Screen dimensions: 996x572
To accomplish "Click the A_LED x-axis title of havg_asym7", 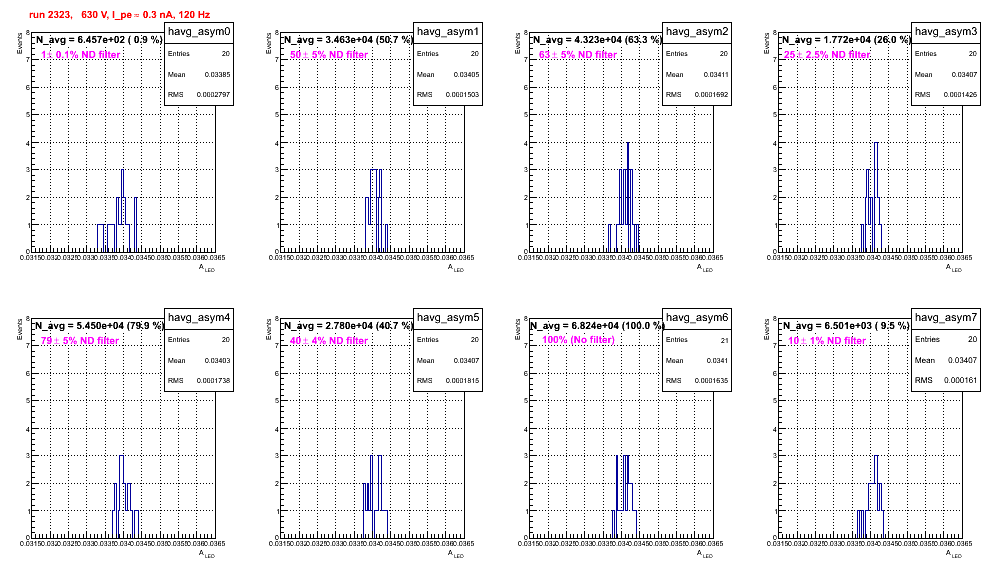I will [954, 554].
